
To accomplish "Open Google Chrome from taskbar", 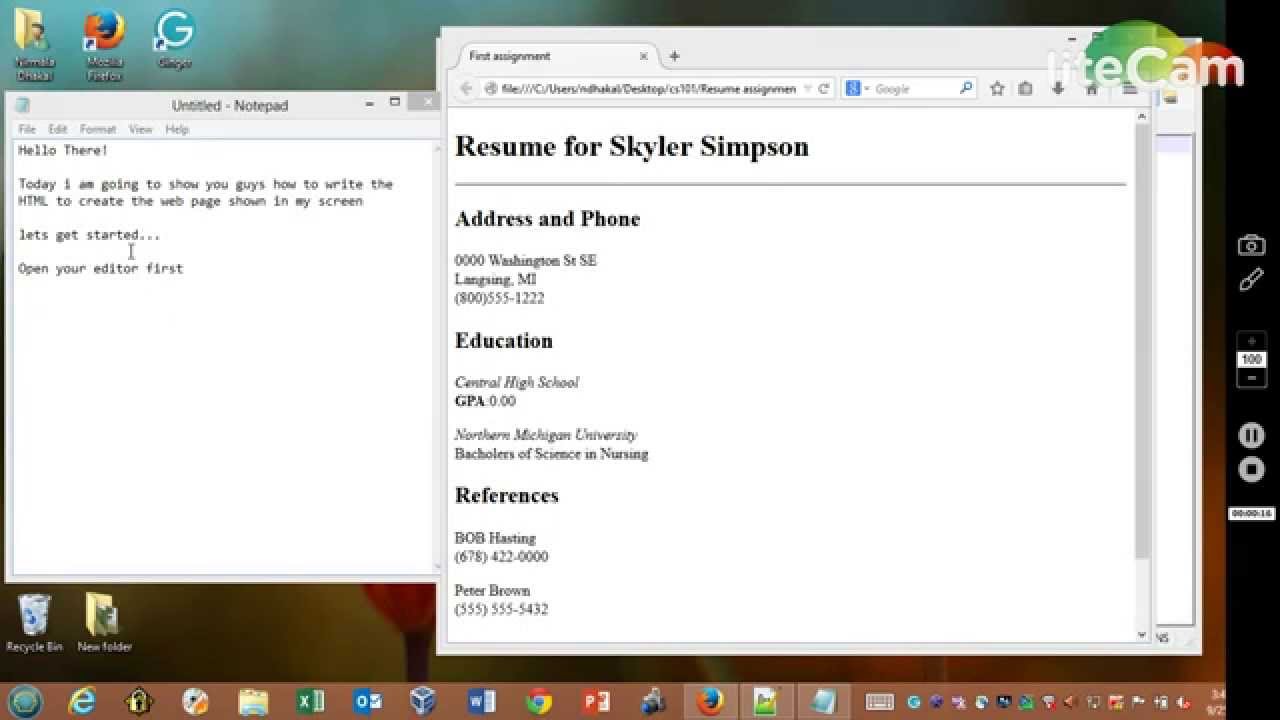I will (x=538, y=701).
